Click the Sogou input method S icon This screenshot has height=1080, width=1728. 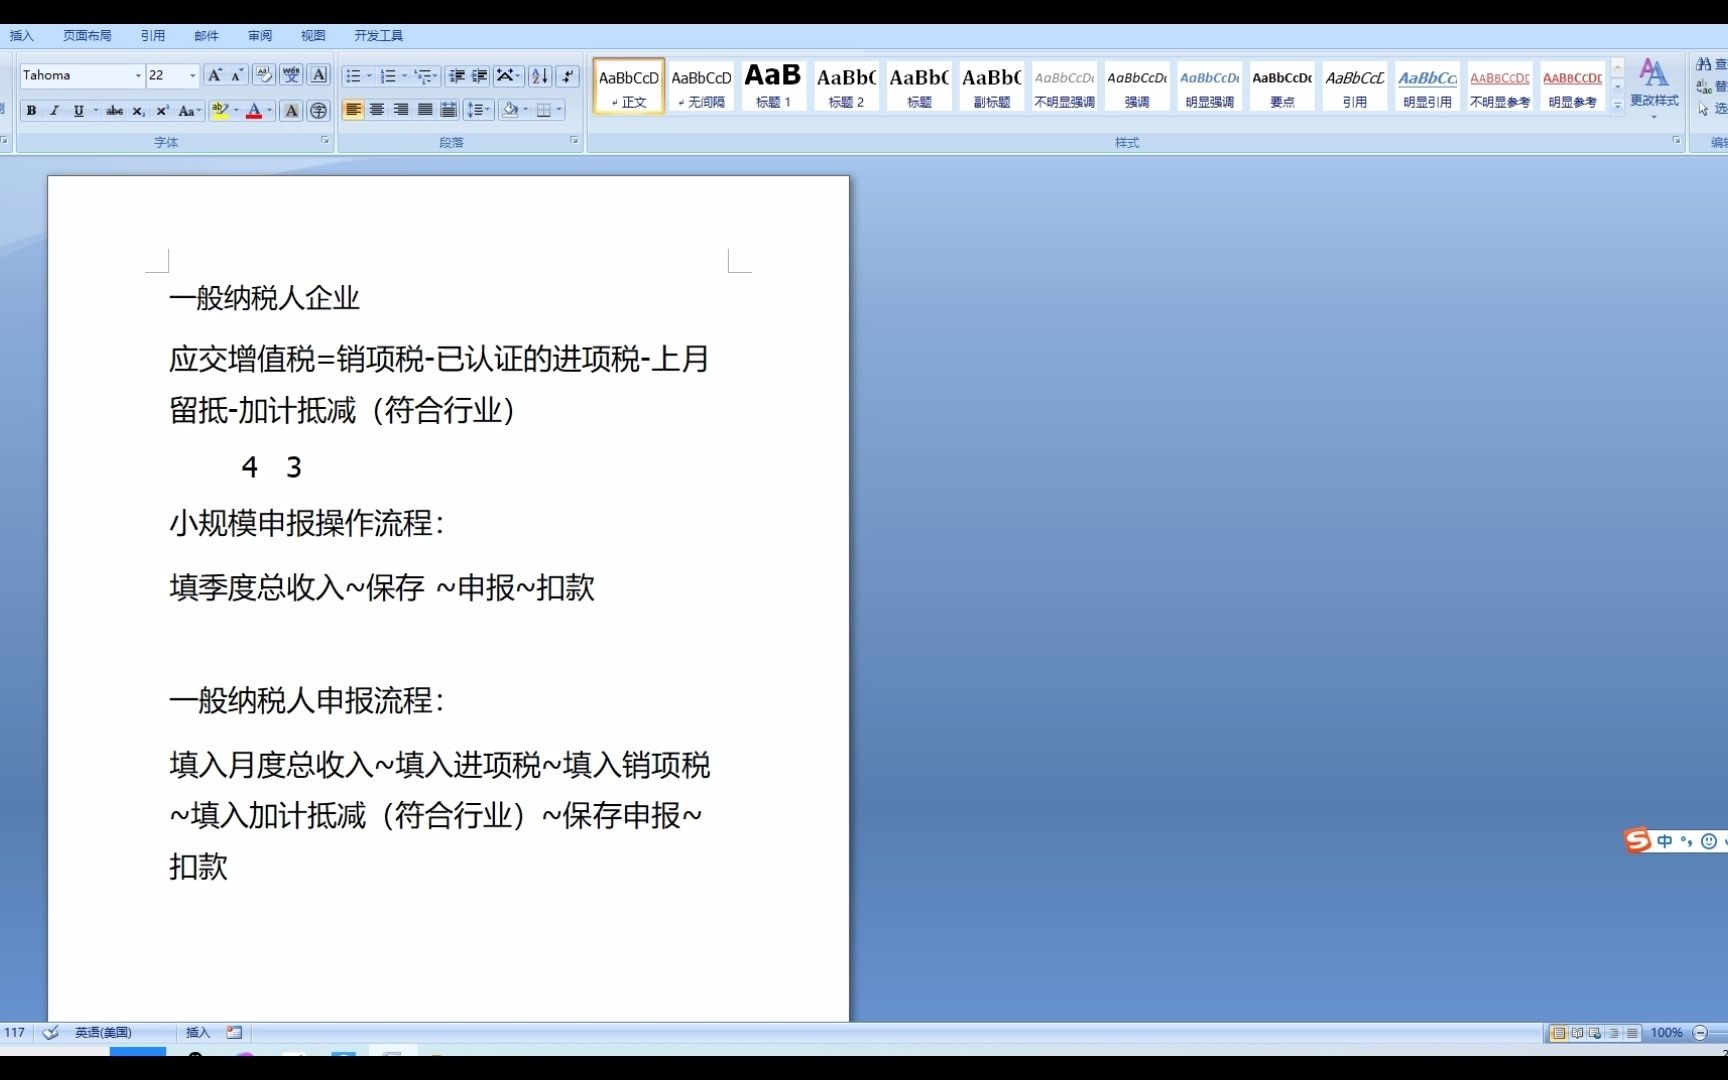pyautogui.click(x=1638, y=840)
